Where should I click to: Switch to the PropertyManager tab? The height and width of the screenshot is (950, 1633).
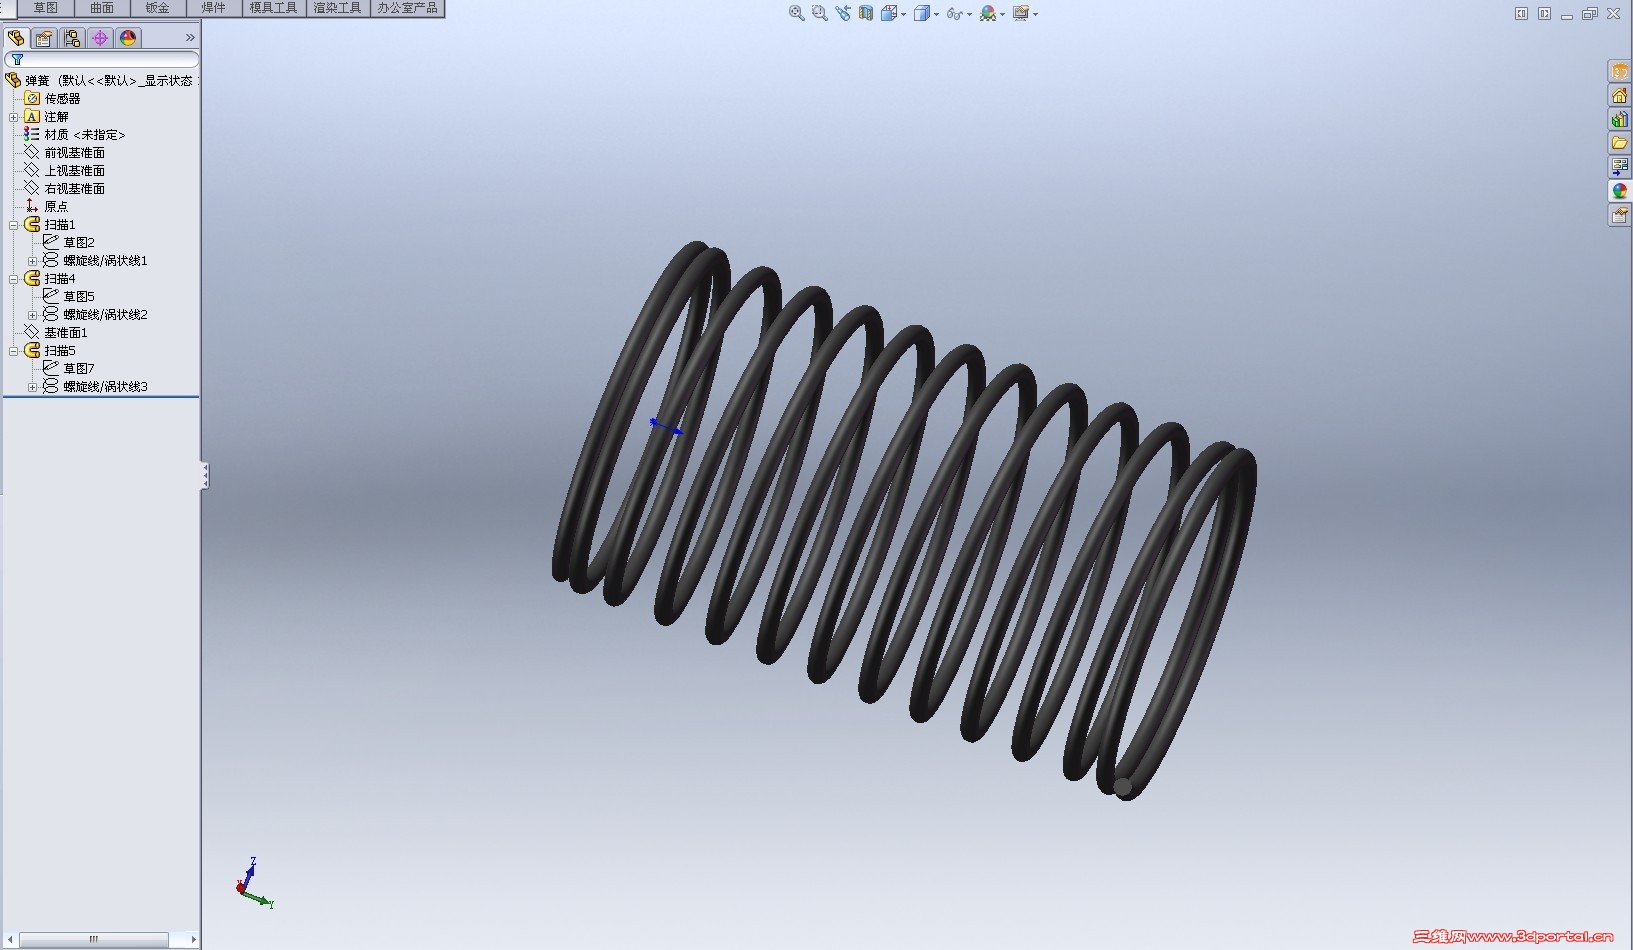click(44, 38)
